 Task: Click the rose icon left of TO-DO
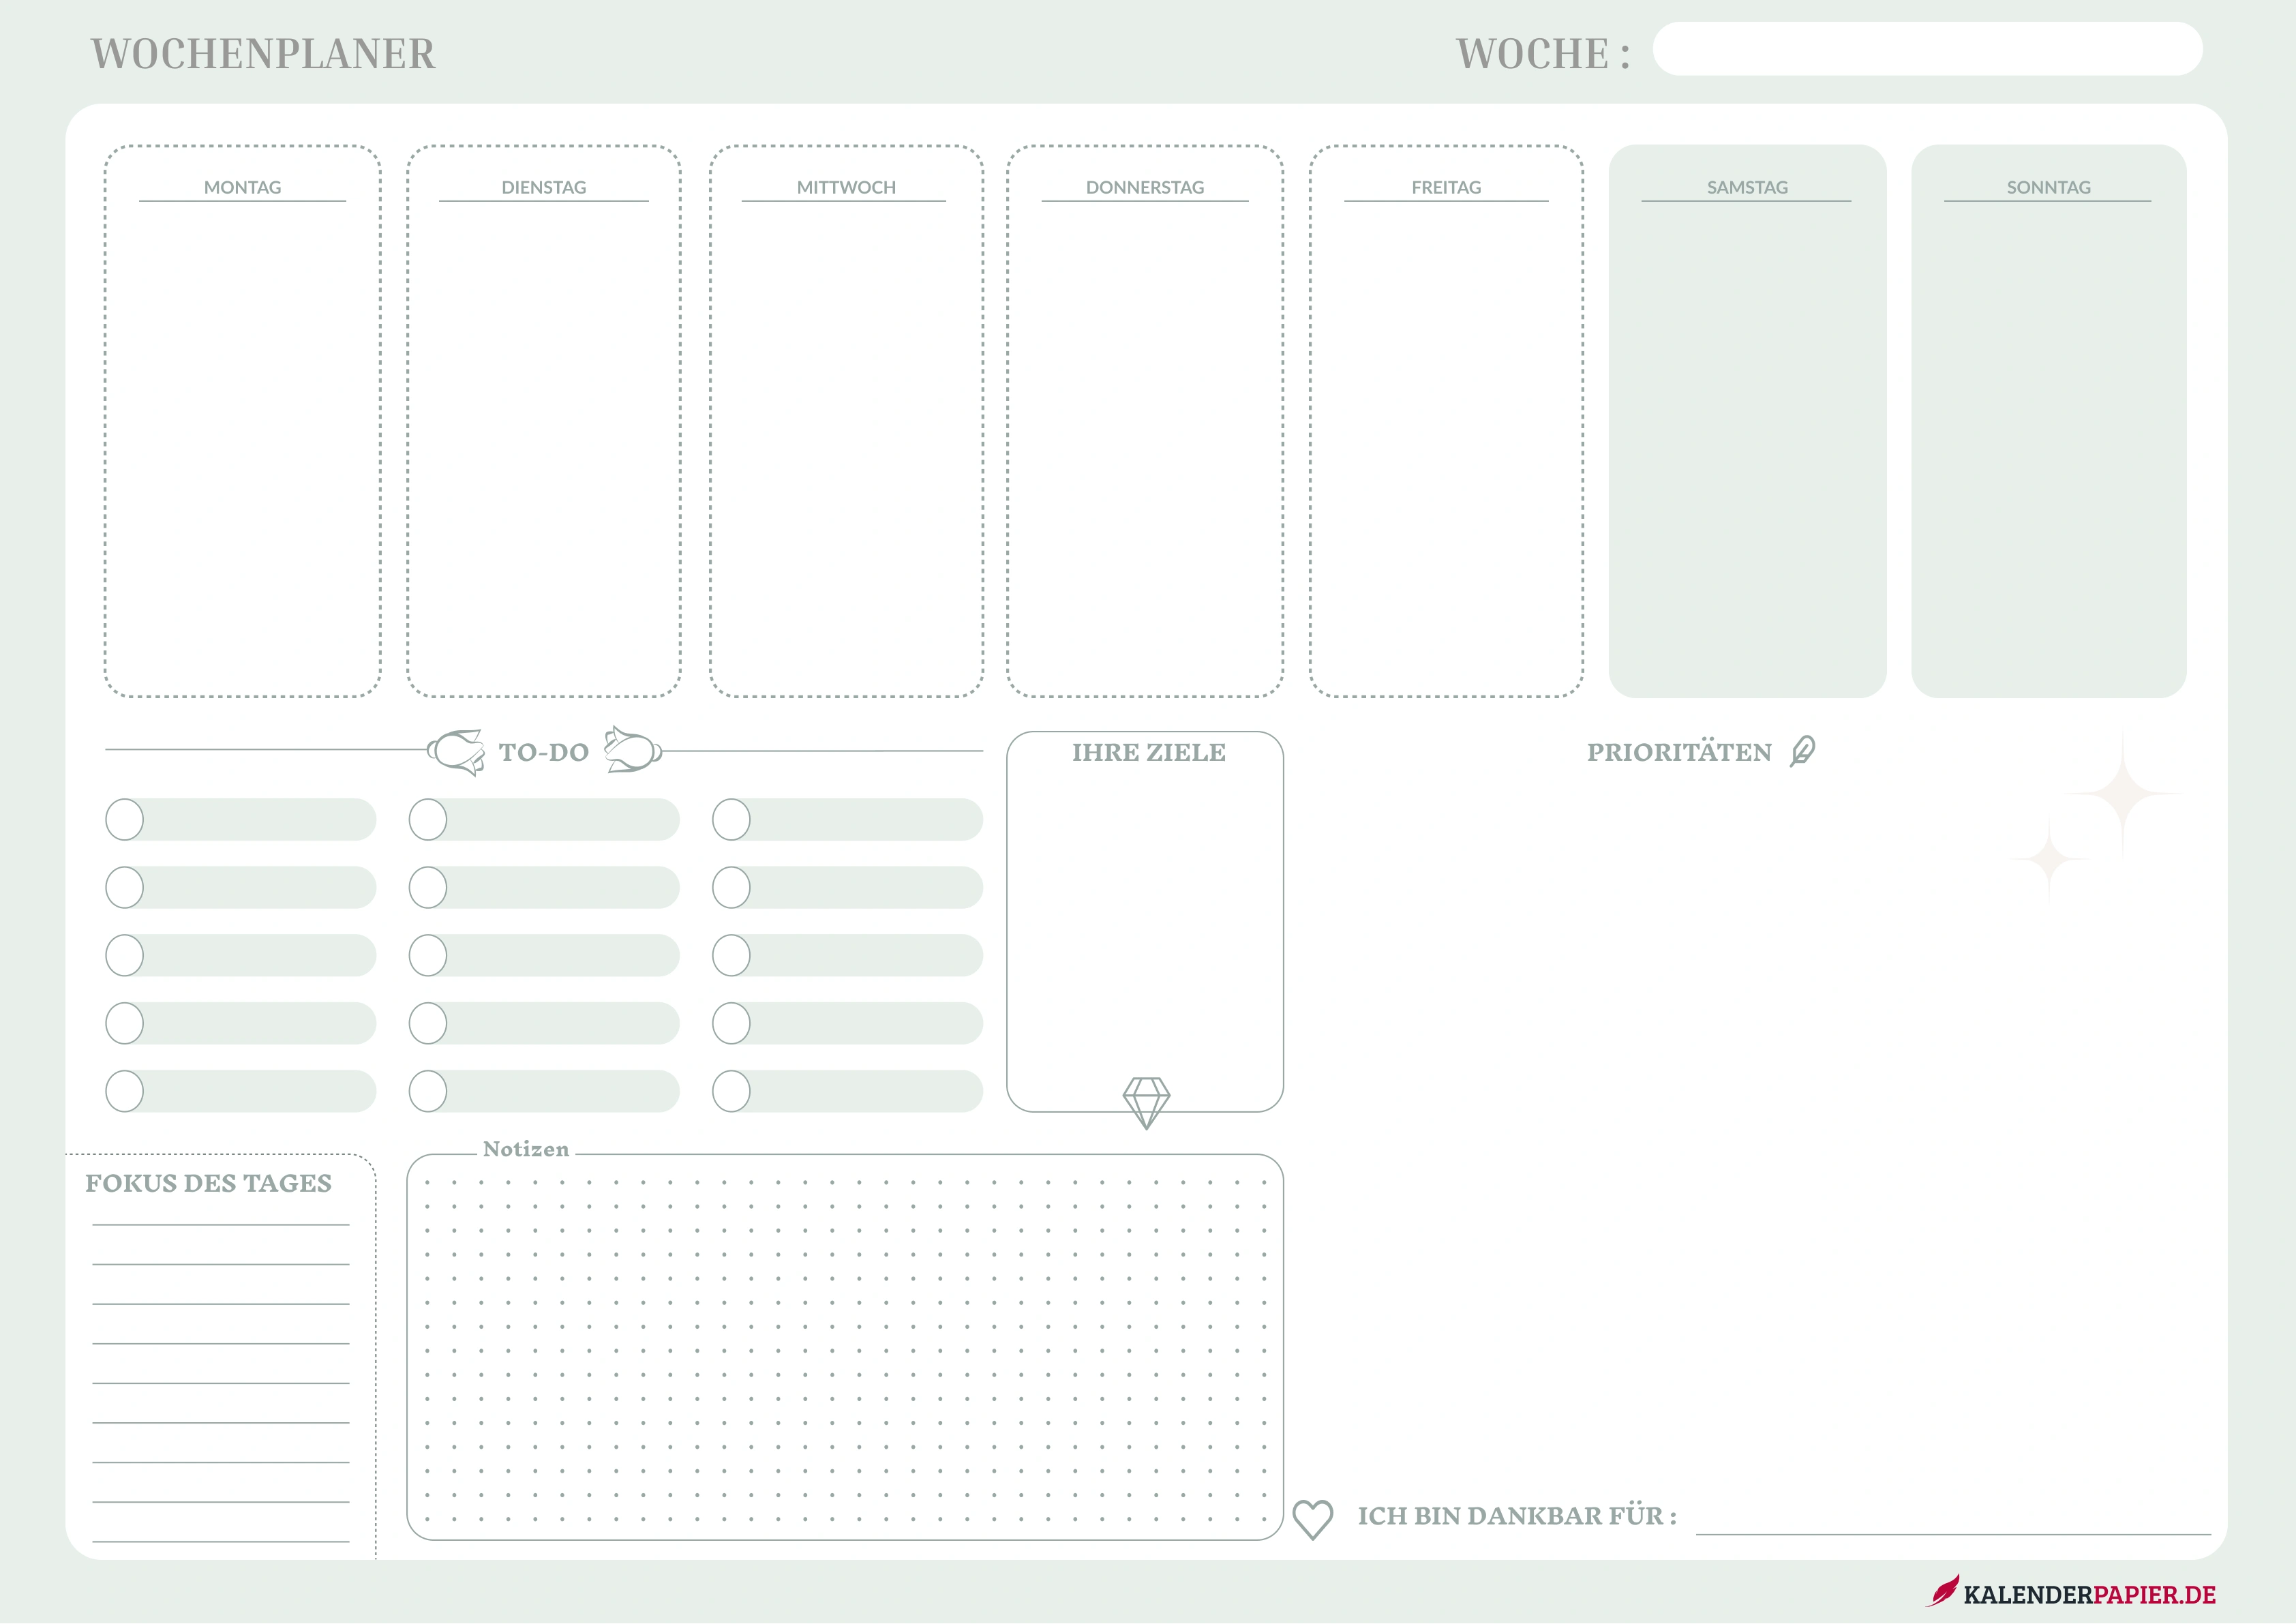[457, 752]
